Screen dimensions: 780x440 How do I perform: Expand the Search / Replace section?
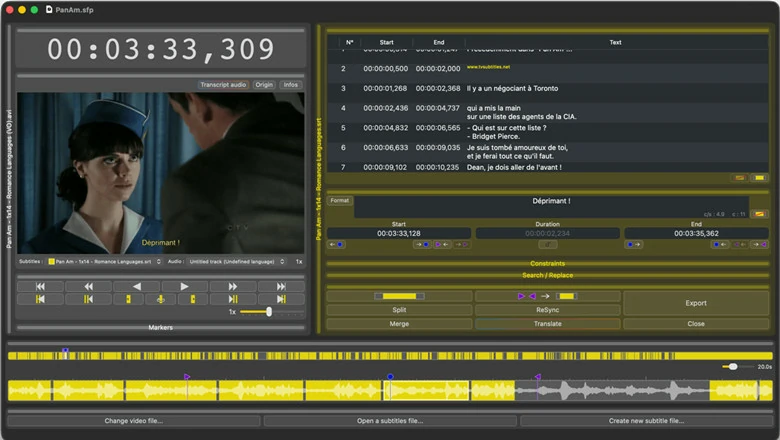[x=547, y=275]
